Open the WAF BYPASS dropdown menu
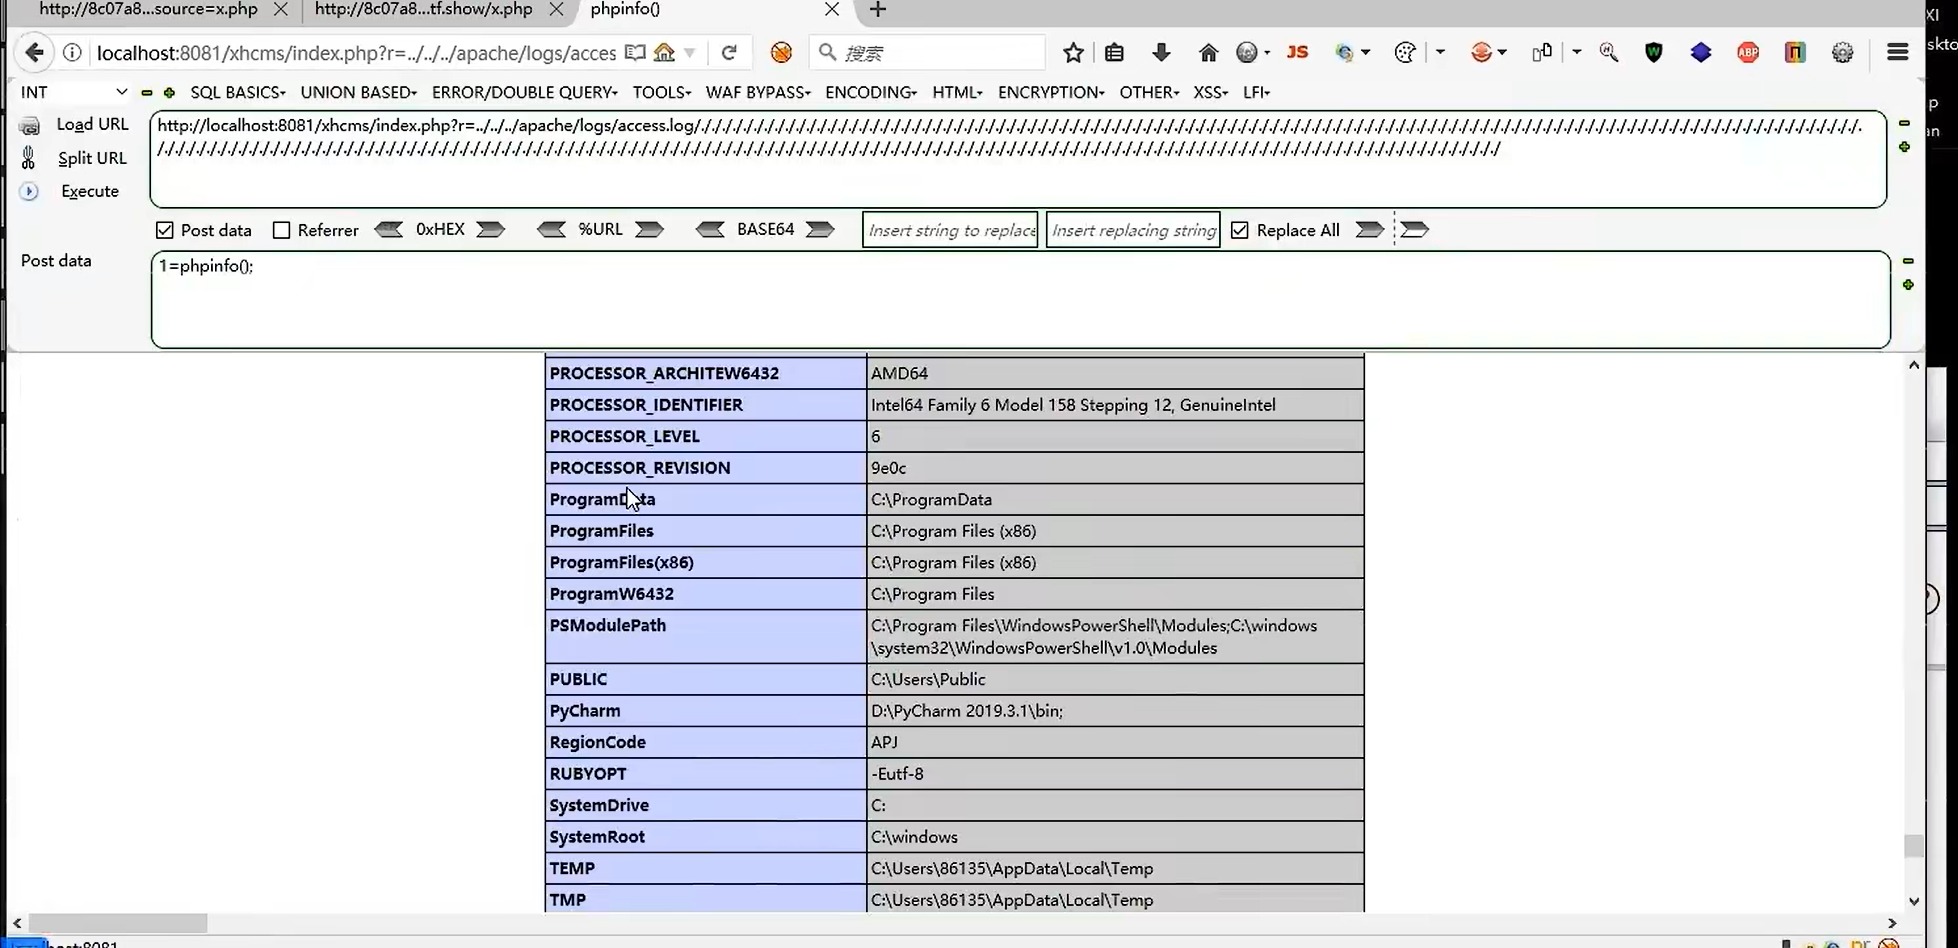 [758, 92]
